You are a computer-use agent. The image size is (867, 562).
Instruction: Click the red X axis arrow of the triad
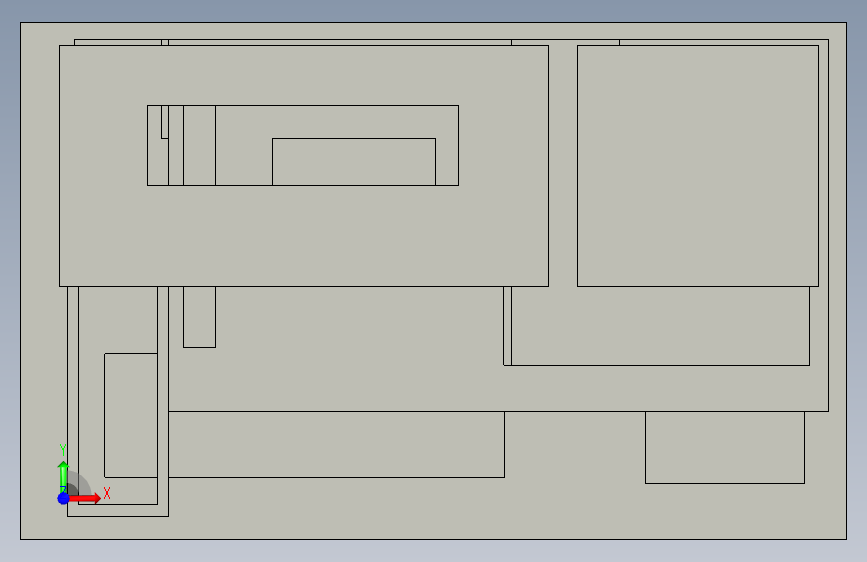[x=85, y=498]
